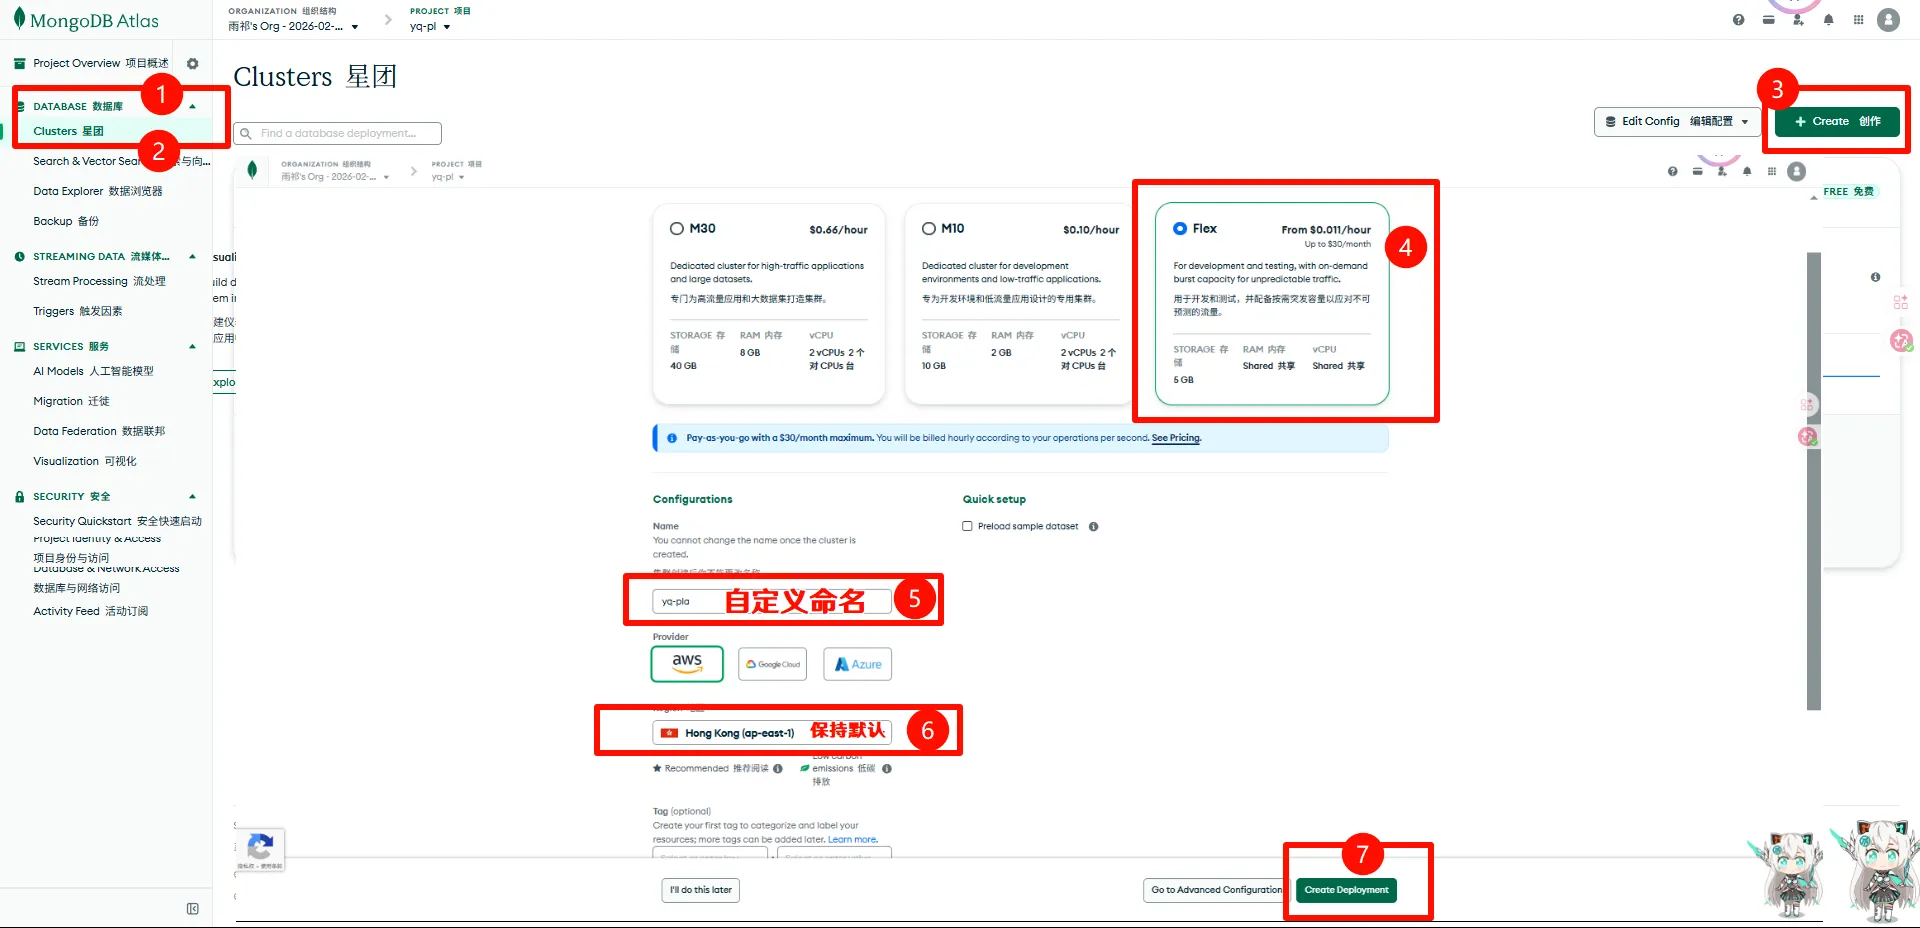Click the vertical scrollbar of the cluster form

1814,480
